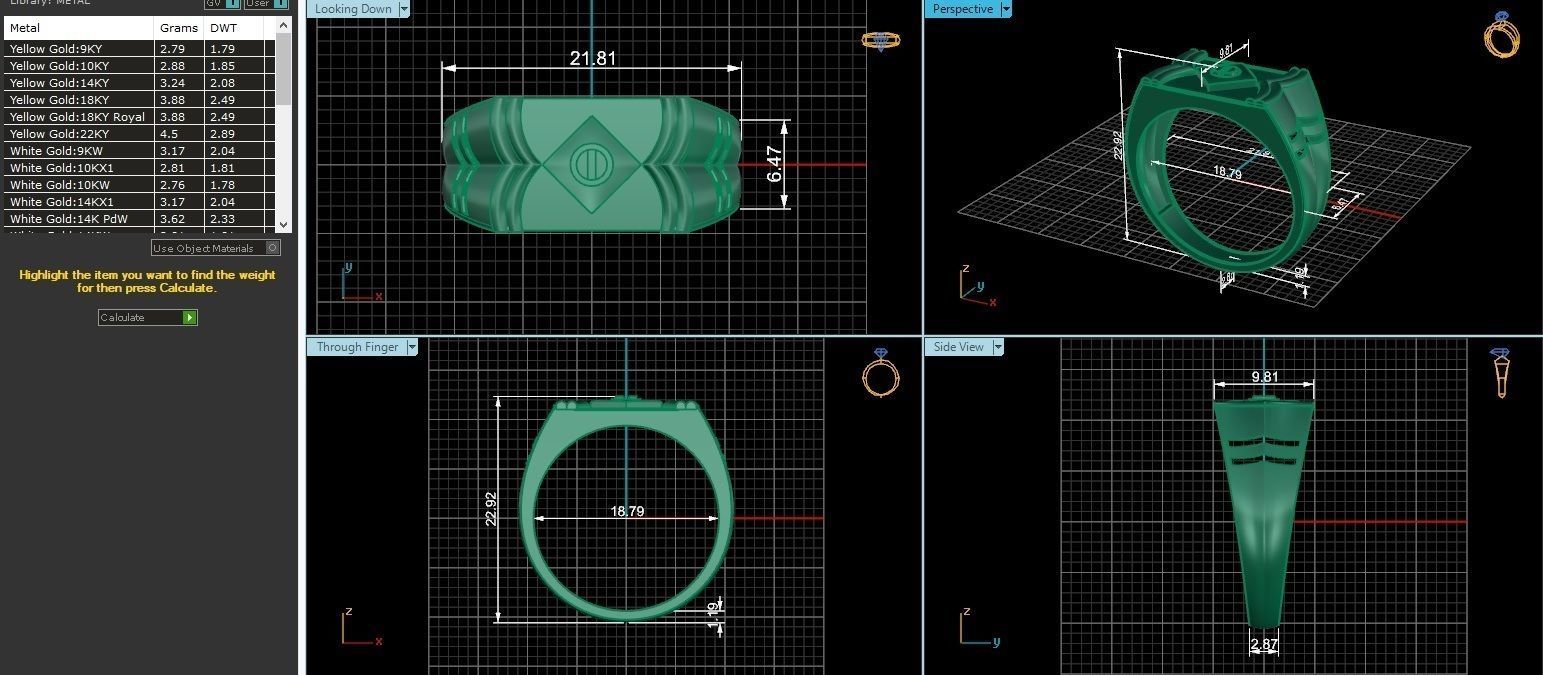The image size is (1543, 675).
Task: Click the green arrow on Calculate
Action: coord(190,317)
